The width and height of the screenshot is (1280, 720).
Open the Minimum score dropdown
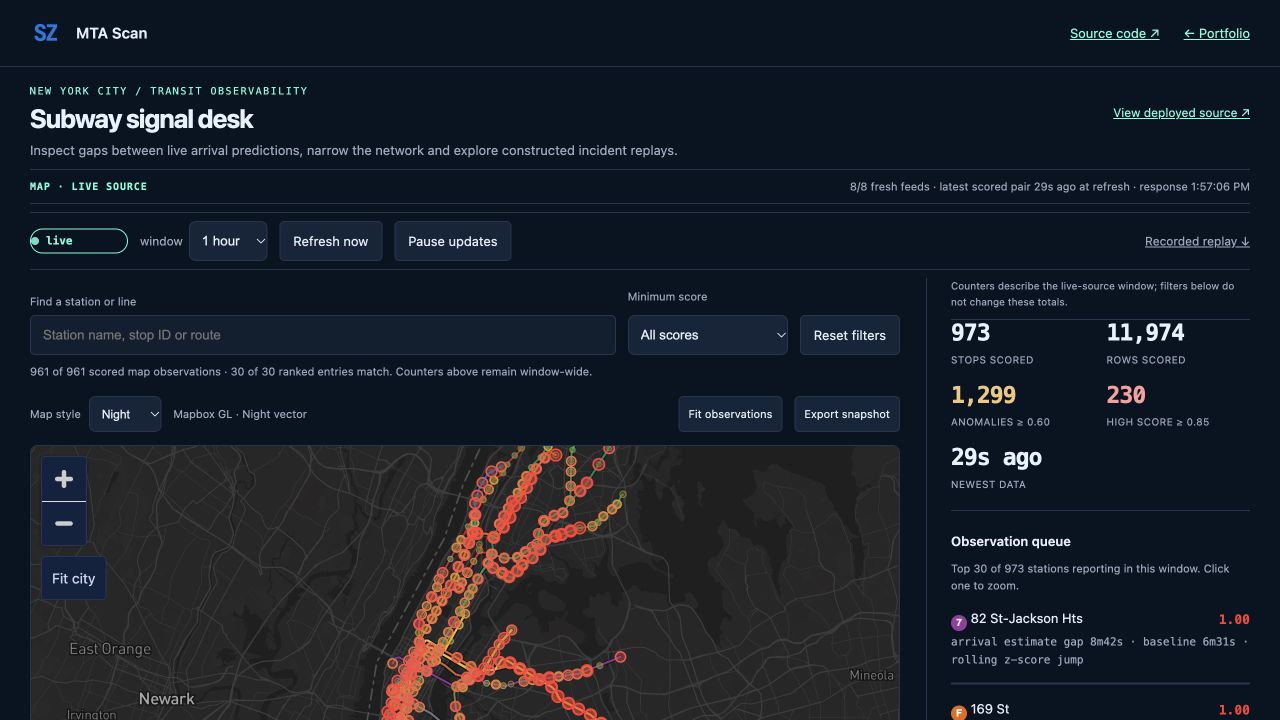708,335
